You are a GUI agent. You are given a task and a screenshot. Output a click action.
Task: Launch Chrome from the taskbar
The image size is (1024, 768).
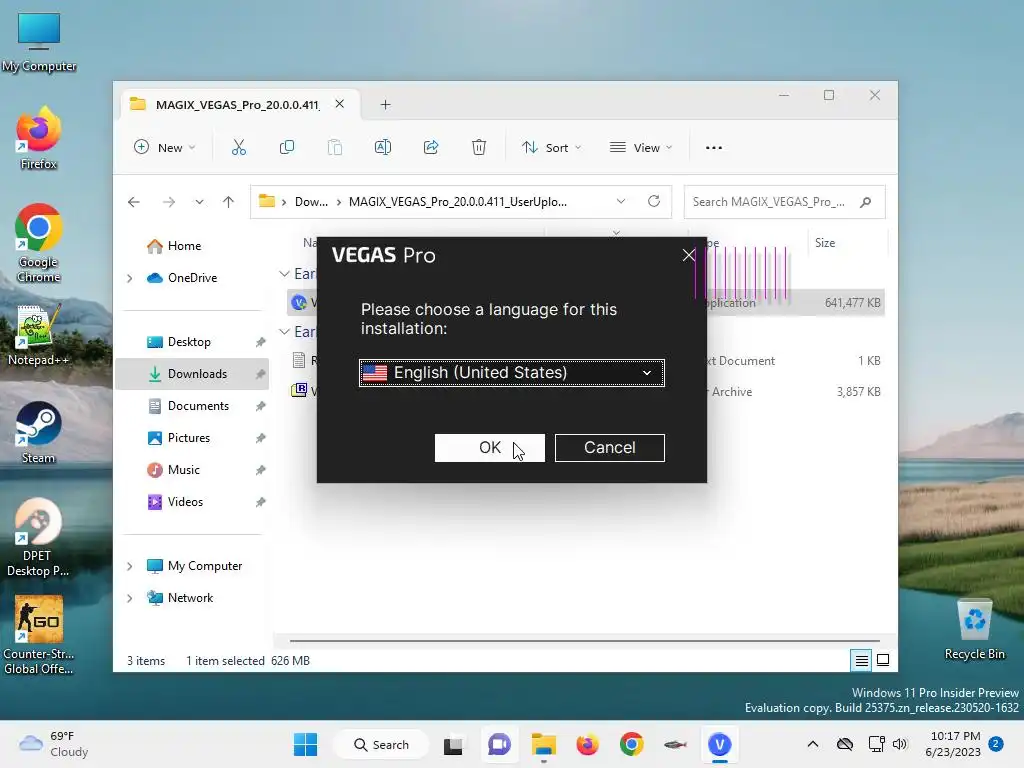[632, 744]
